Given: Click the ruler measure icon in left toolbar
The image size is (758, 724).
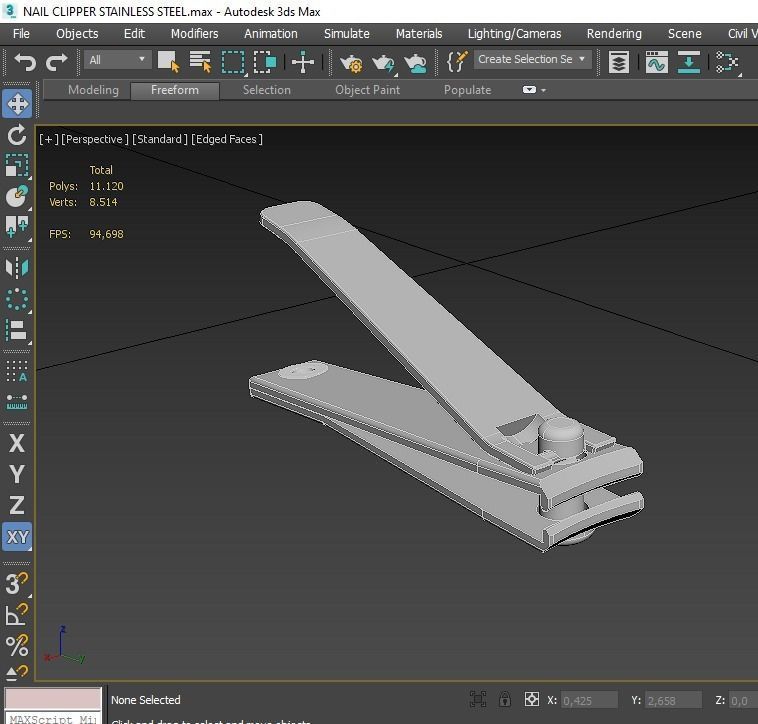Looking at the screenshot, I should (17, 402).
